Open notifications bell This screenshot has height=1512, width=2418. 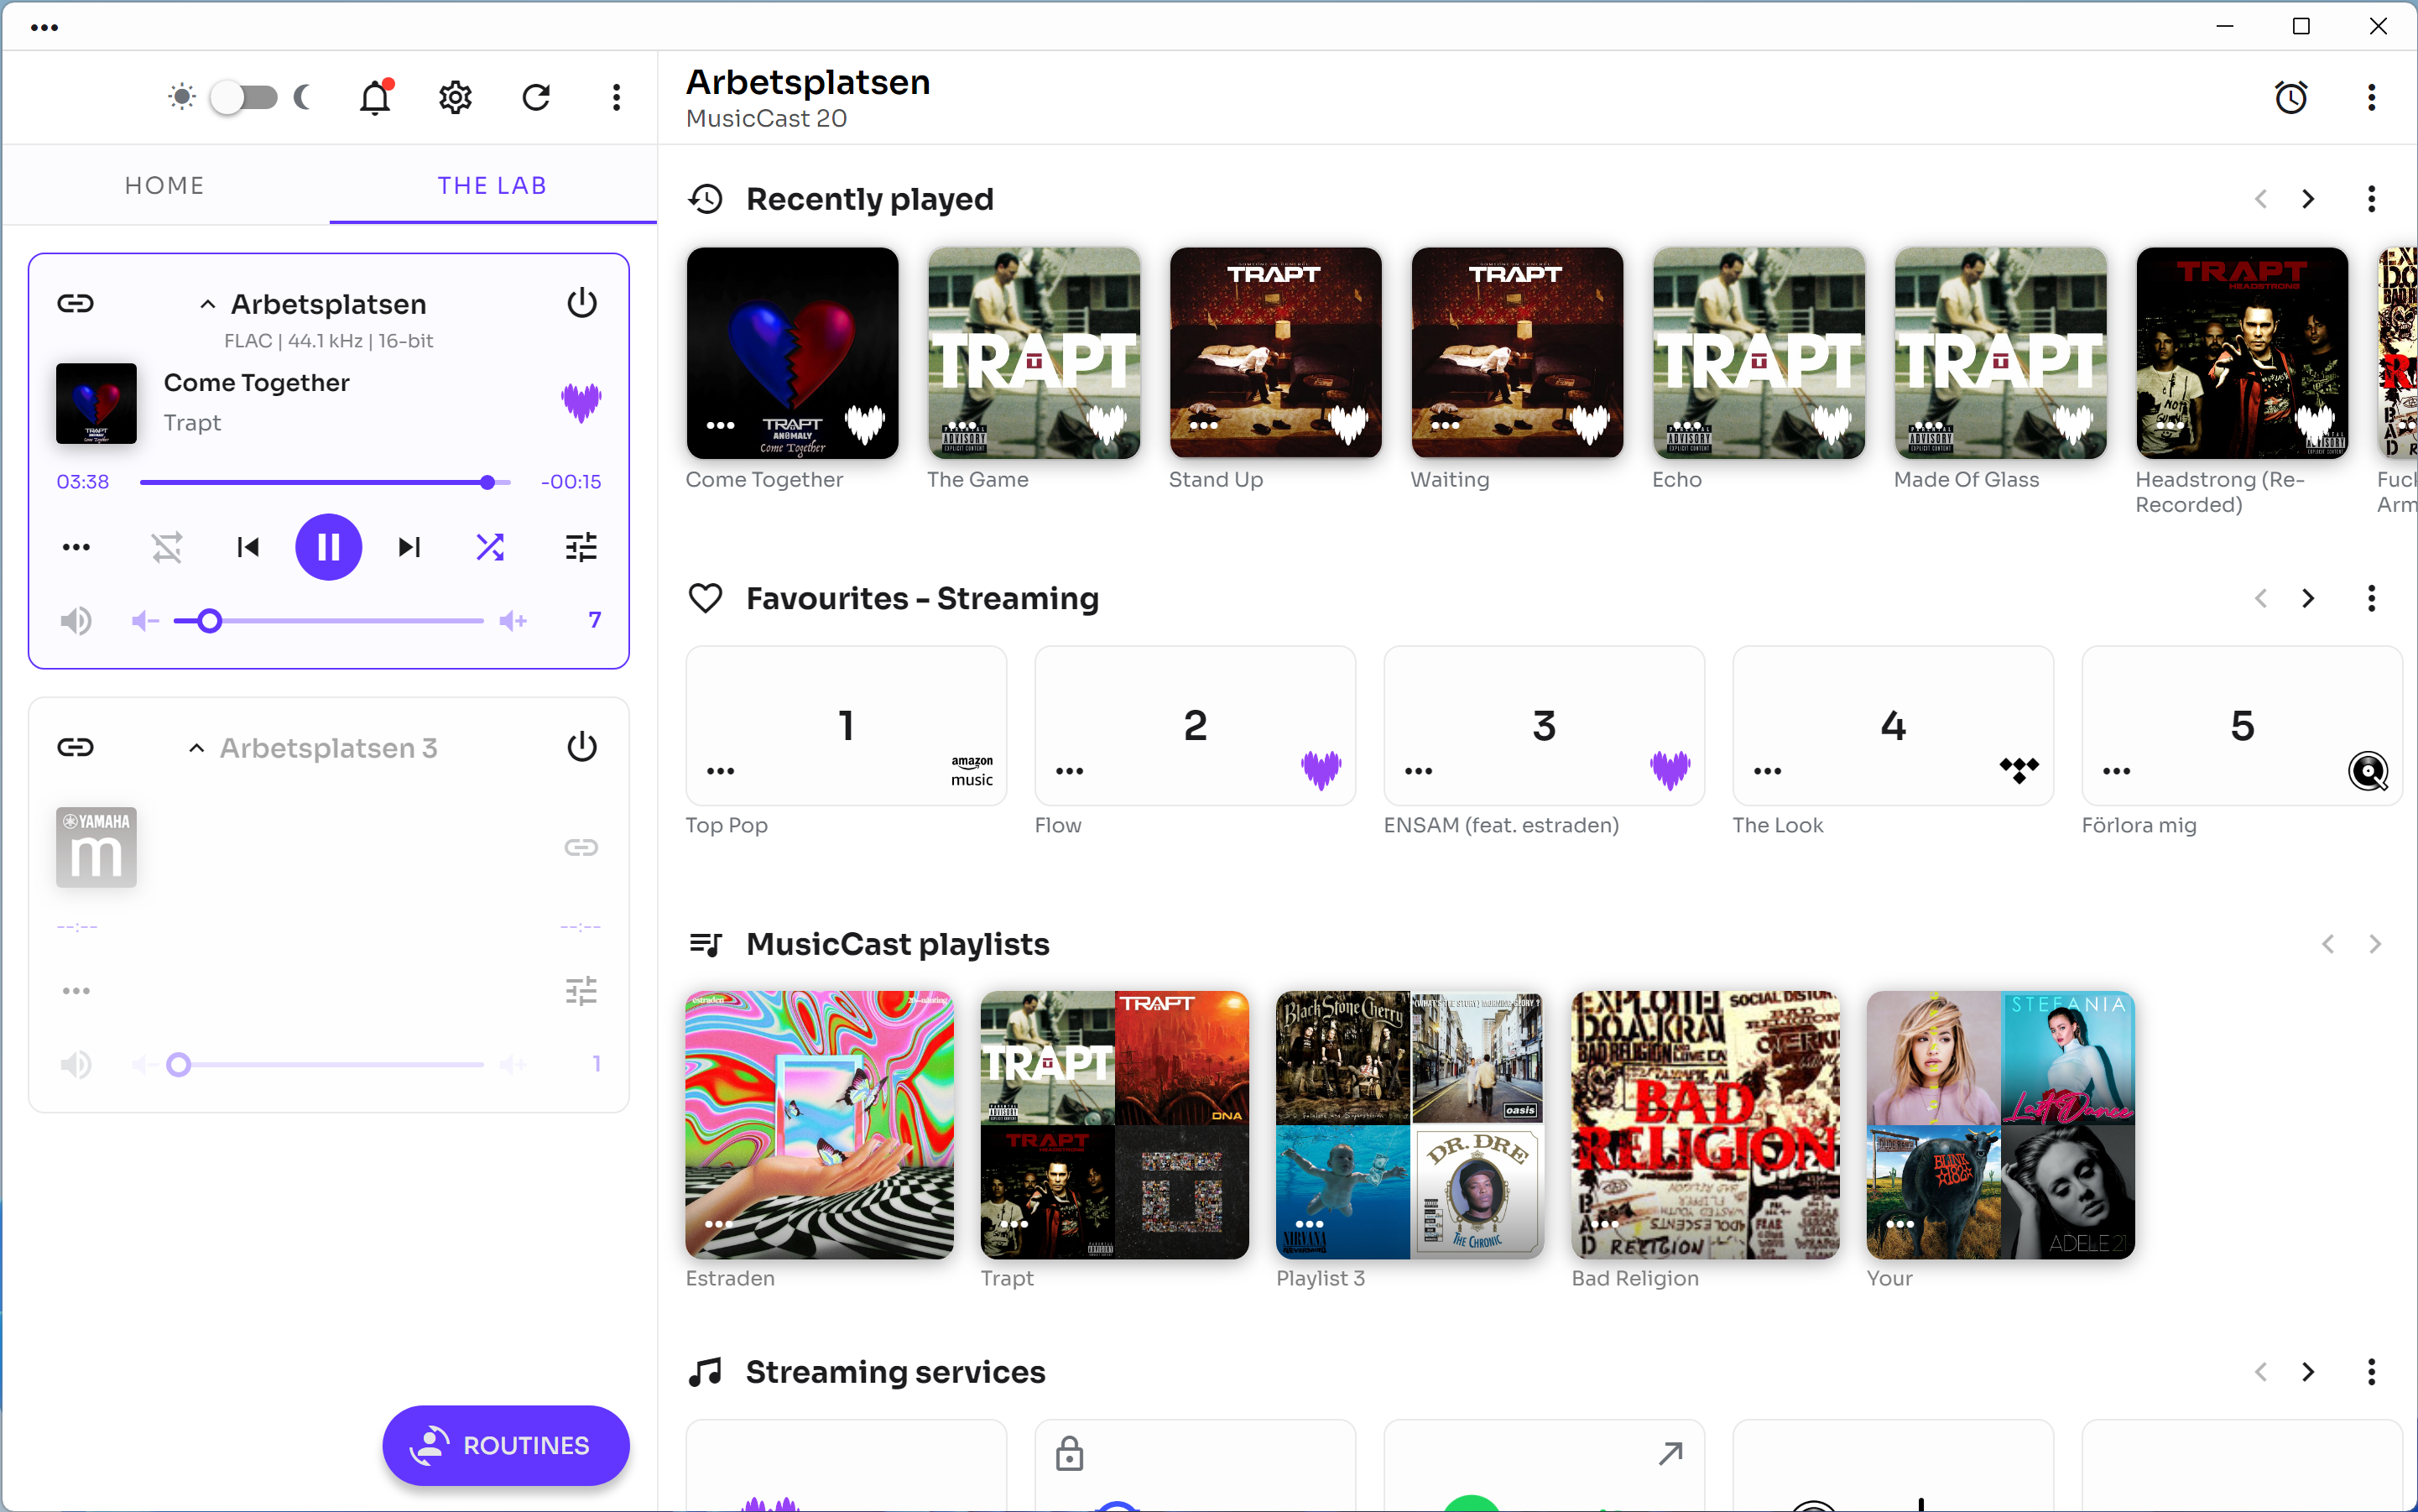click(375, 97)
